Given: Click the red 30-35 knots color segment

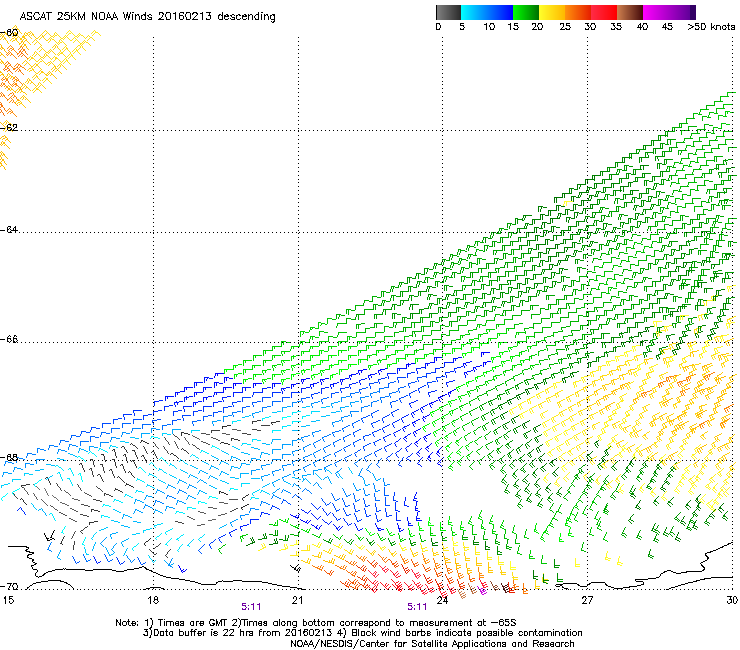Looking at the screenshot, I should pyautogui.click(x=604, y=12).
